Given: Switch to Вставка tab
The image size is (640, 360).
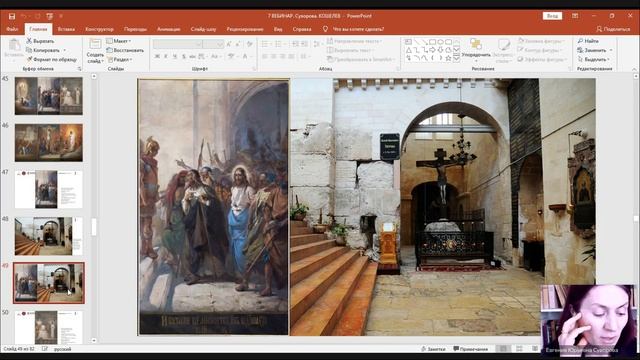Looking at the screenshot, I should coord(66,29).
